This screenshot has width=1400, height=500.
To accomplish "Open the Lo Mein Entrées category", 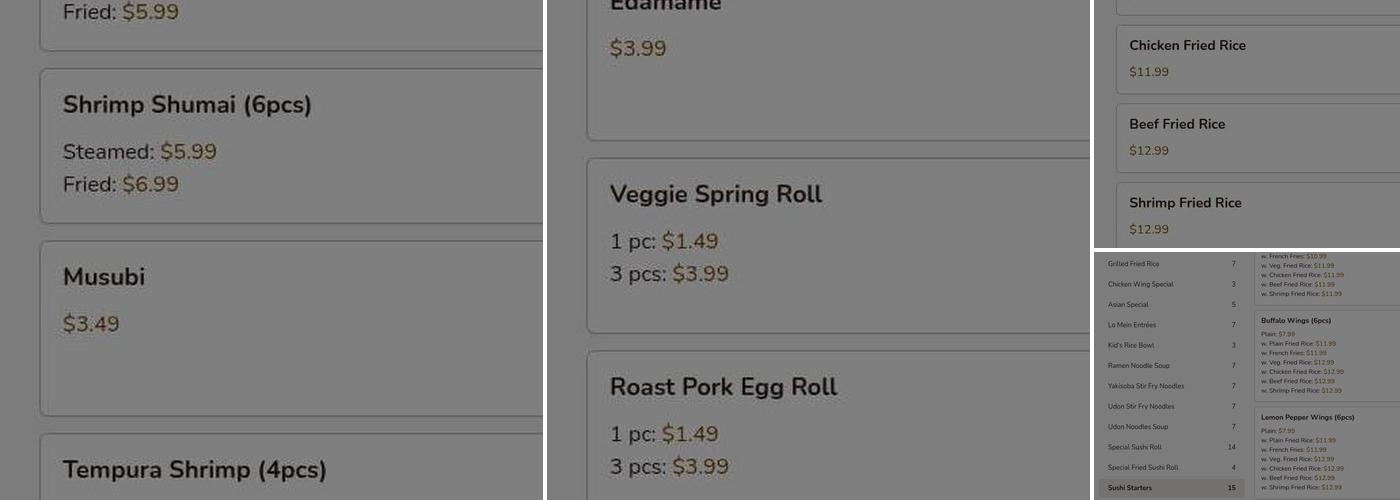I will (1170, 325).
